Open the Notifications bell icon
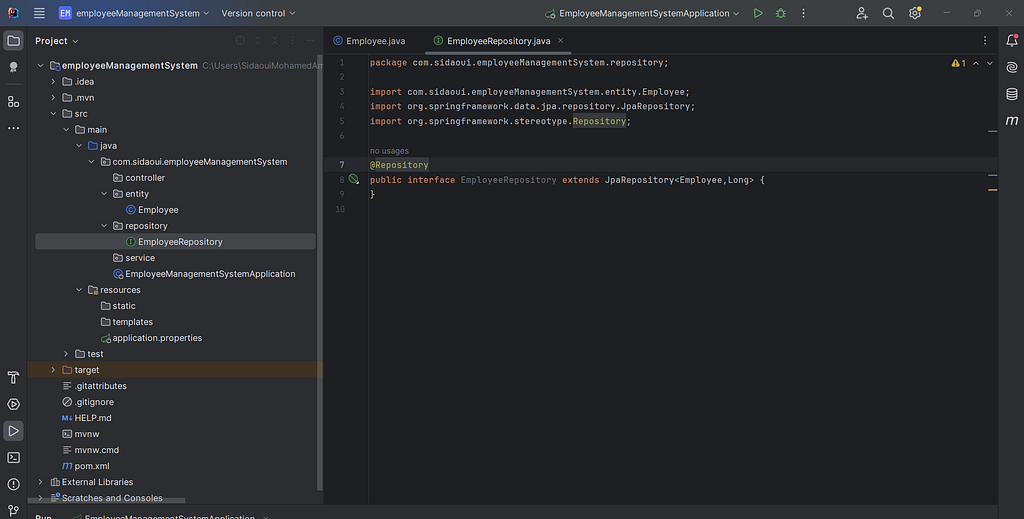The height and width of the screenshot is (519, 1024). pos(1012,40)
